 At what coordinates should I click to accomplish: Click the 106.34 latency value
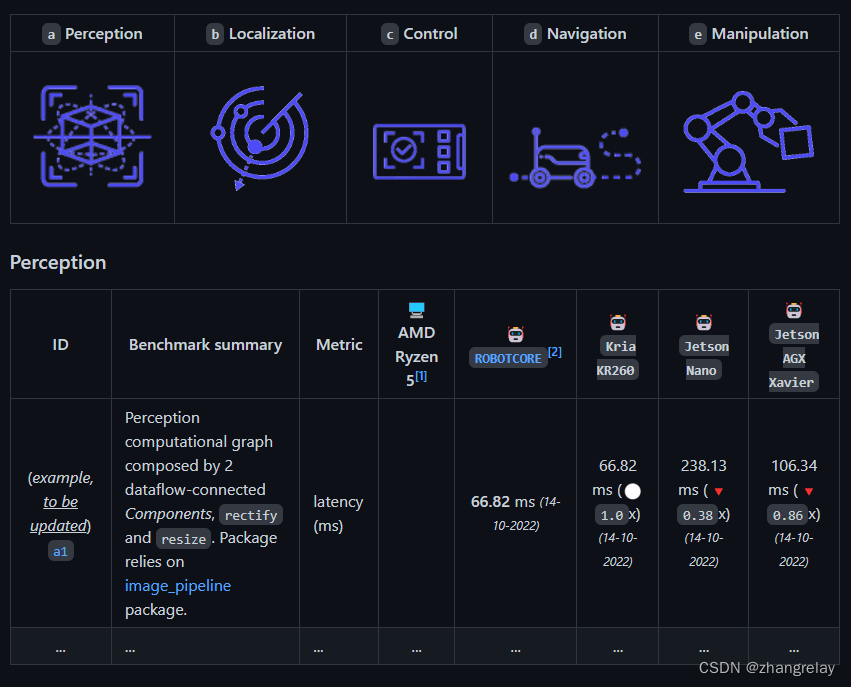pos(794,466)
